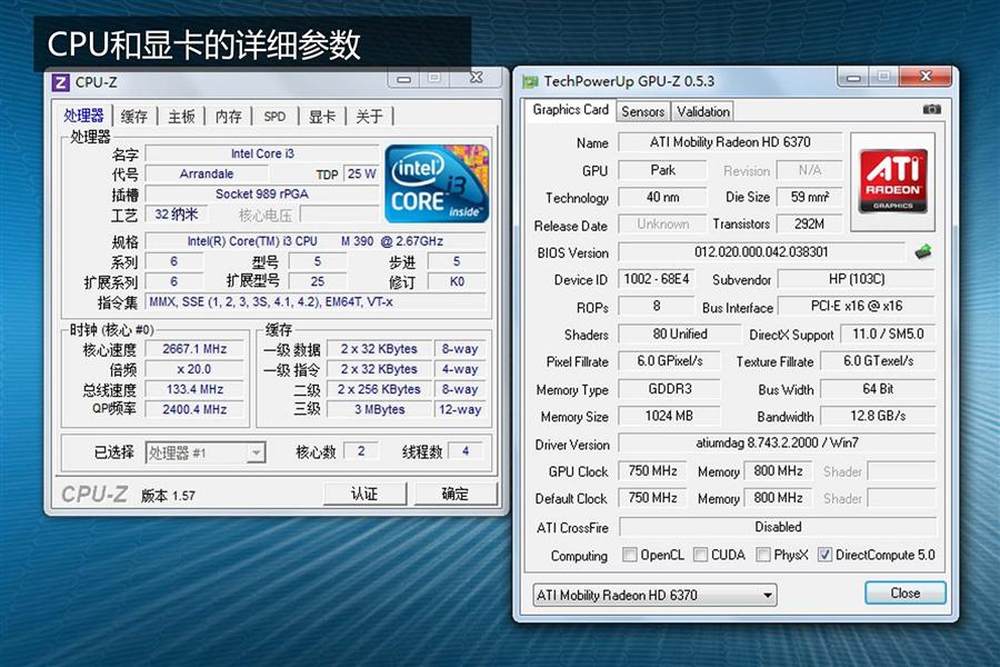Click the code name value Arrandale
Screen dimensions: 1000x667
(x=207, y=174)
